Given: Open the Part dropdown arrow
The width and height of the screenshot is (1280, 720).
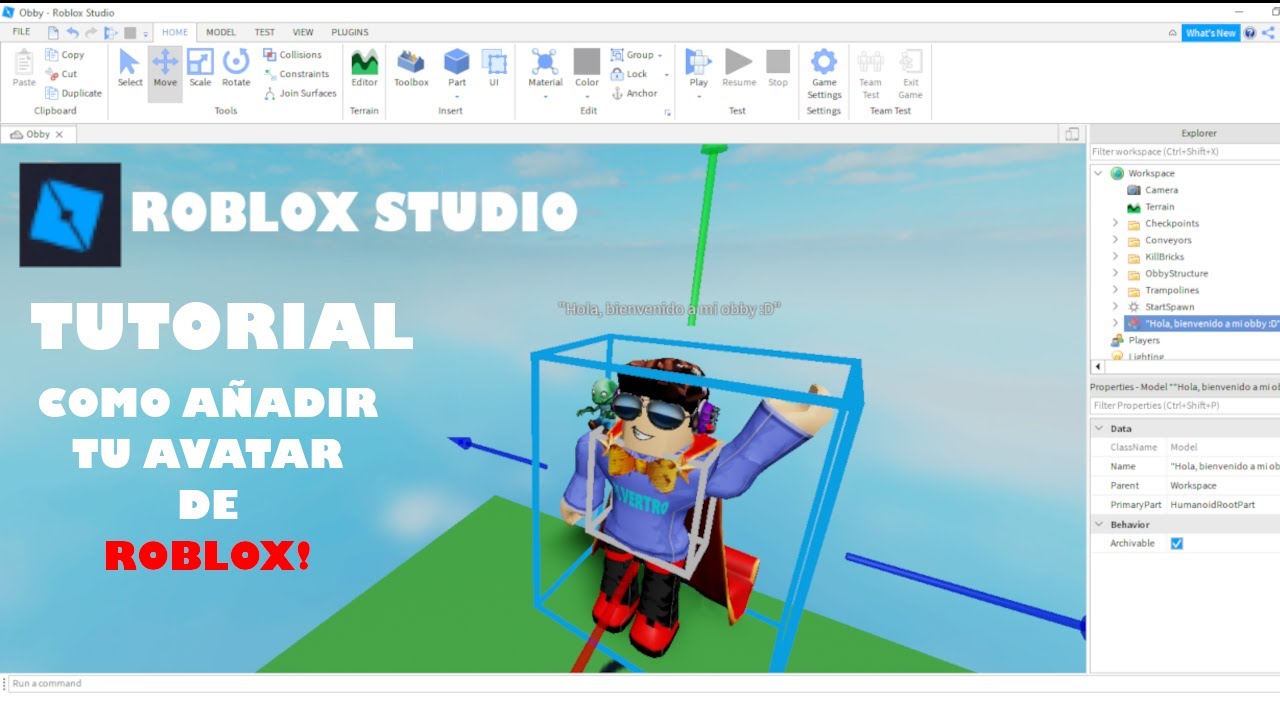Looking at the screenshot, I should tap(457, 96).
